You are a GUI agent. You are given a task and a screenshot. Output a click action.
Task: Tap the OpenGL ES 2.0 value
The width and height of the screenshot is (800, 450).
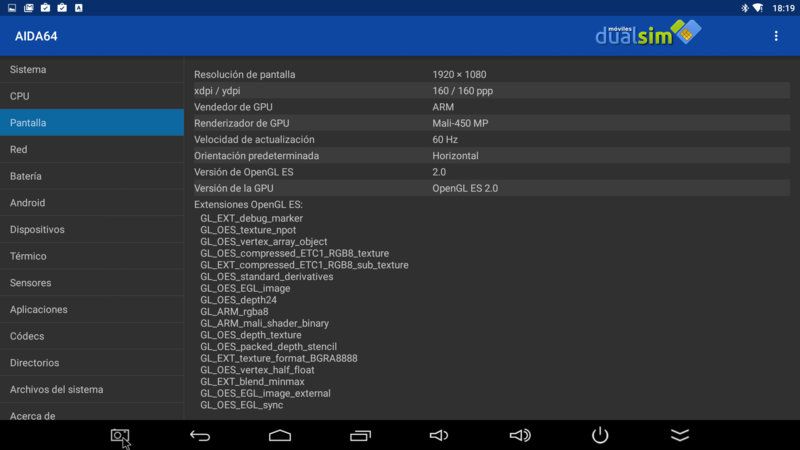coord(465,188)
